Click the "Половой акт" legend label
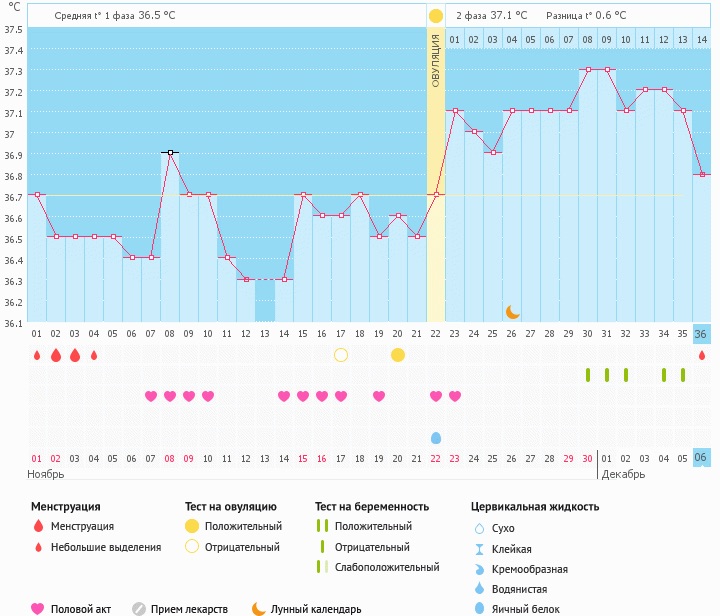The width and height of the screenshot is (720, 616). click(83, 608)
